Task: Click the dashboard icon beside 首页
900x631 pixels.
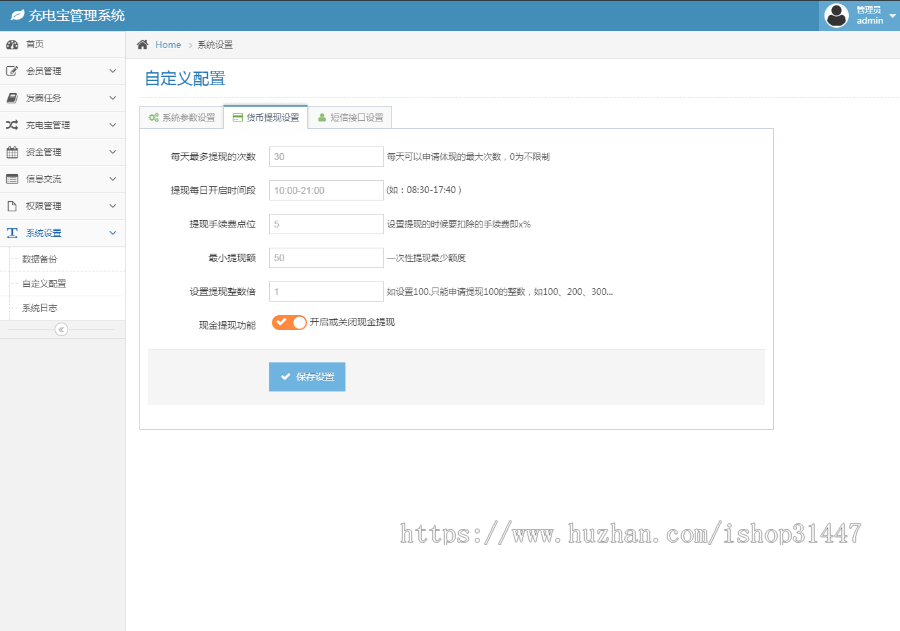Action: coord(12,44)
